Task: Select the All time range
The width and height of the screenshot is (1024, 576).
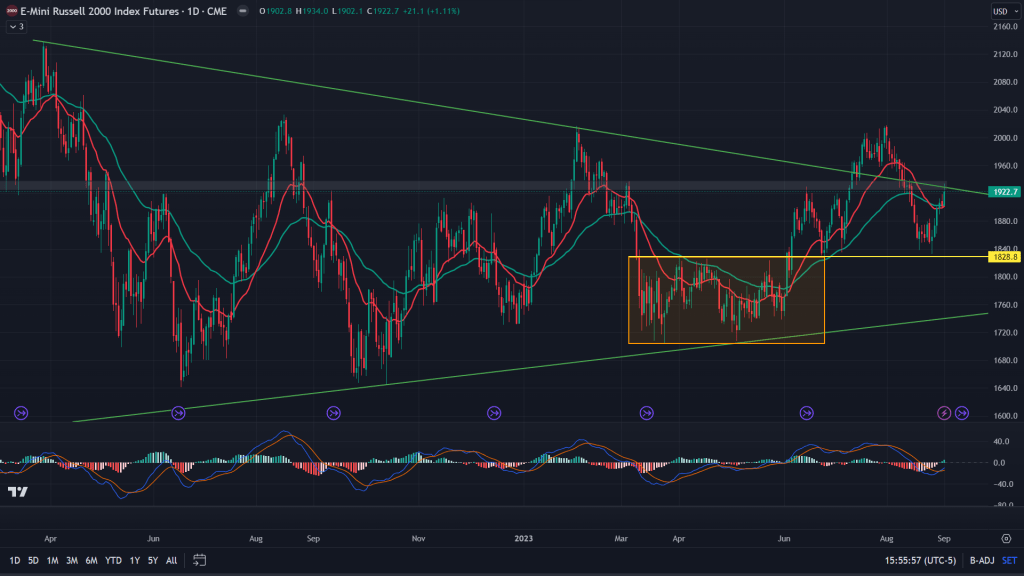Action: pyautogui.click(x=172, y=560)
